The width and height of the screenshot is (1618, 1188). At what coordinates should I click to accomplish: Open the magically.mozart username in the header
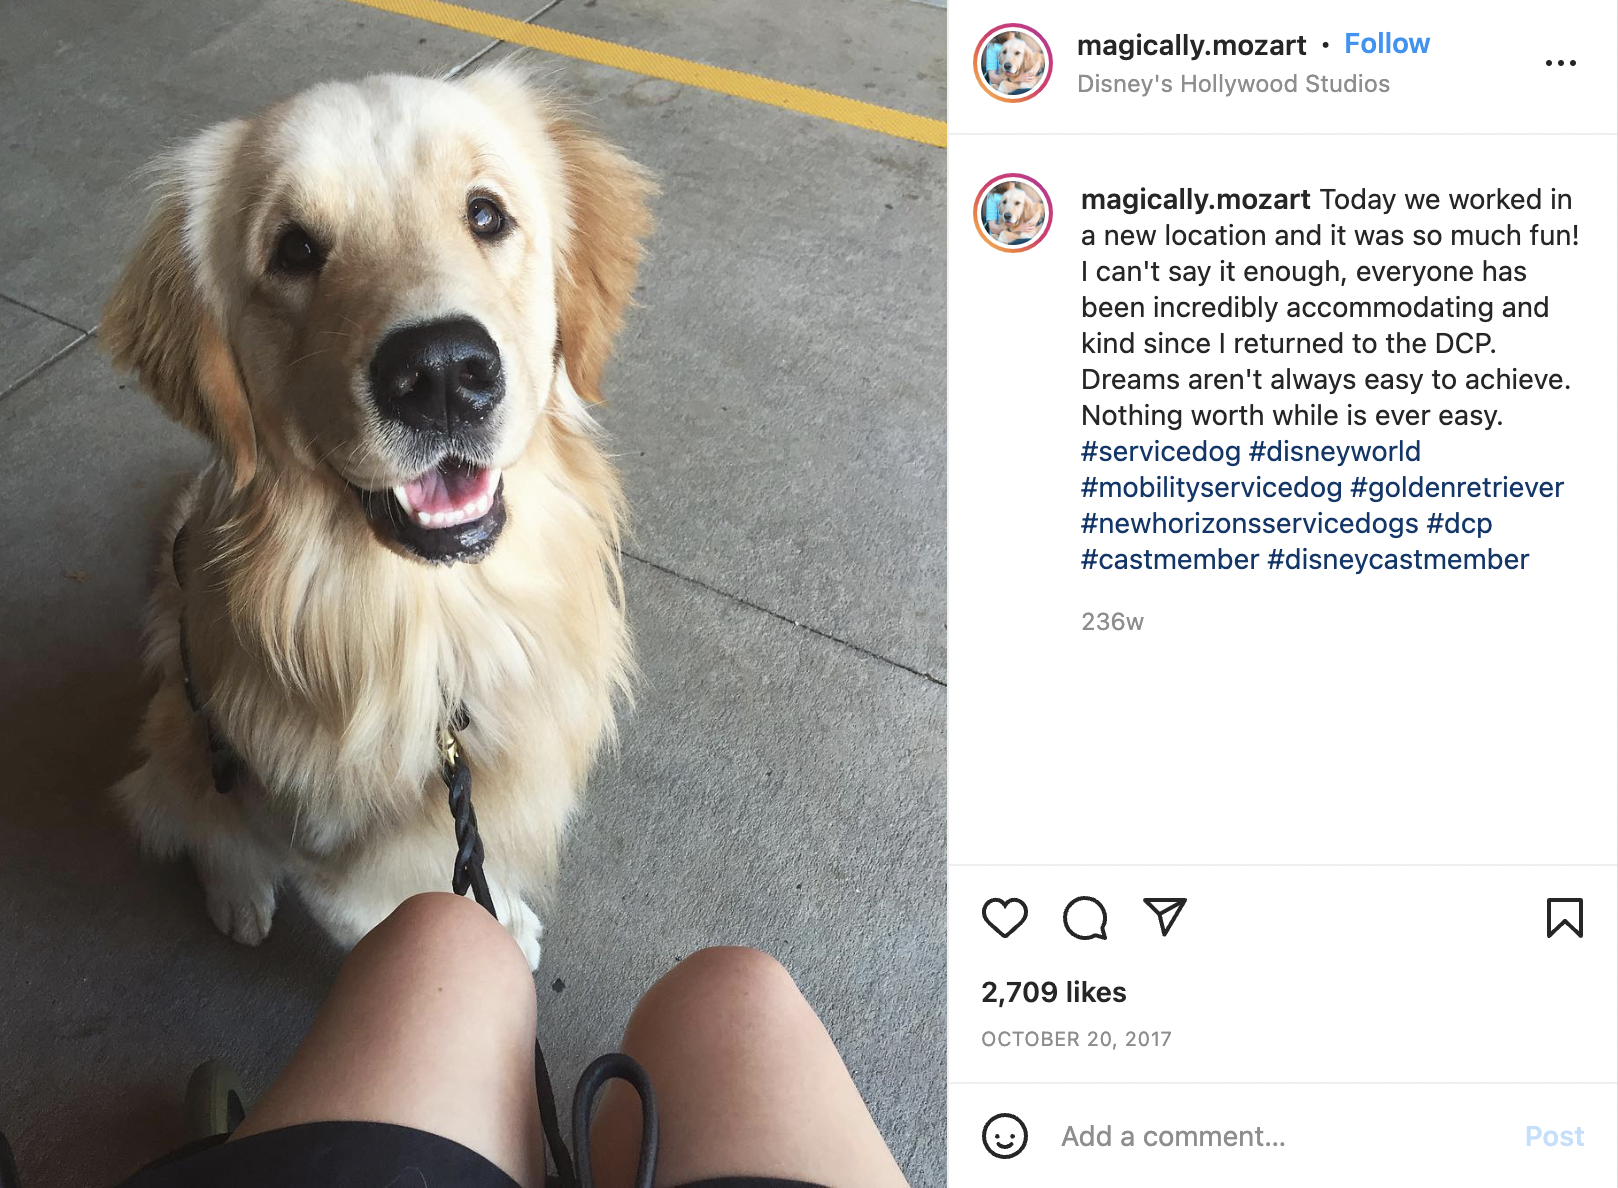[x=1191, y=46]
